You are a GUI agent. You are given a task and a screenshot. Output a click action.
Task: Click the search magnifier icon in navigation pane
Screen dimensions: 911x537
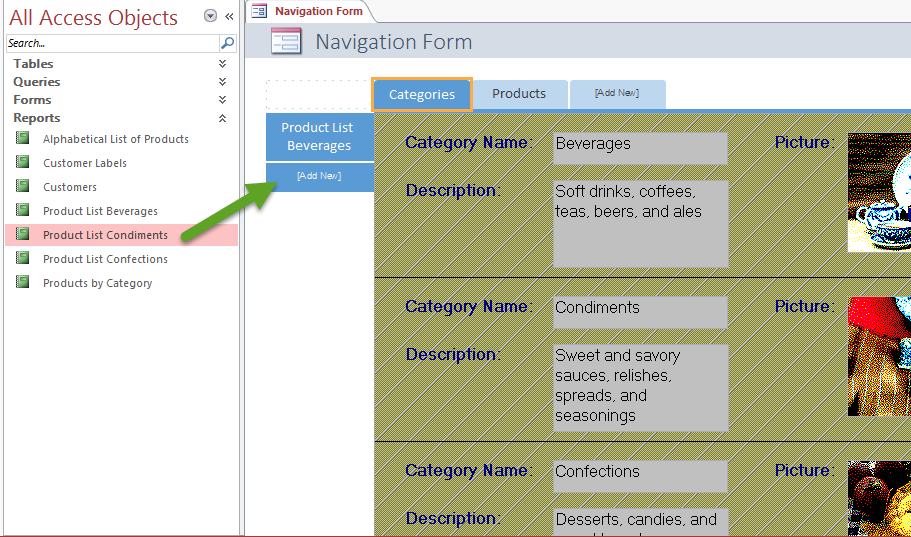pyautogui.click(x=227, y=43)
